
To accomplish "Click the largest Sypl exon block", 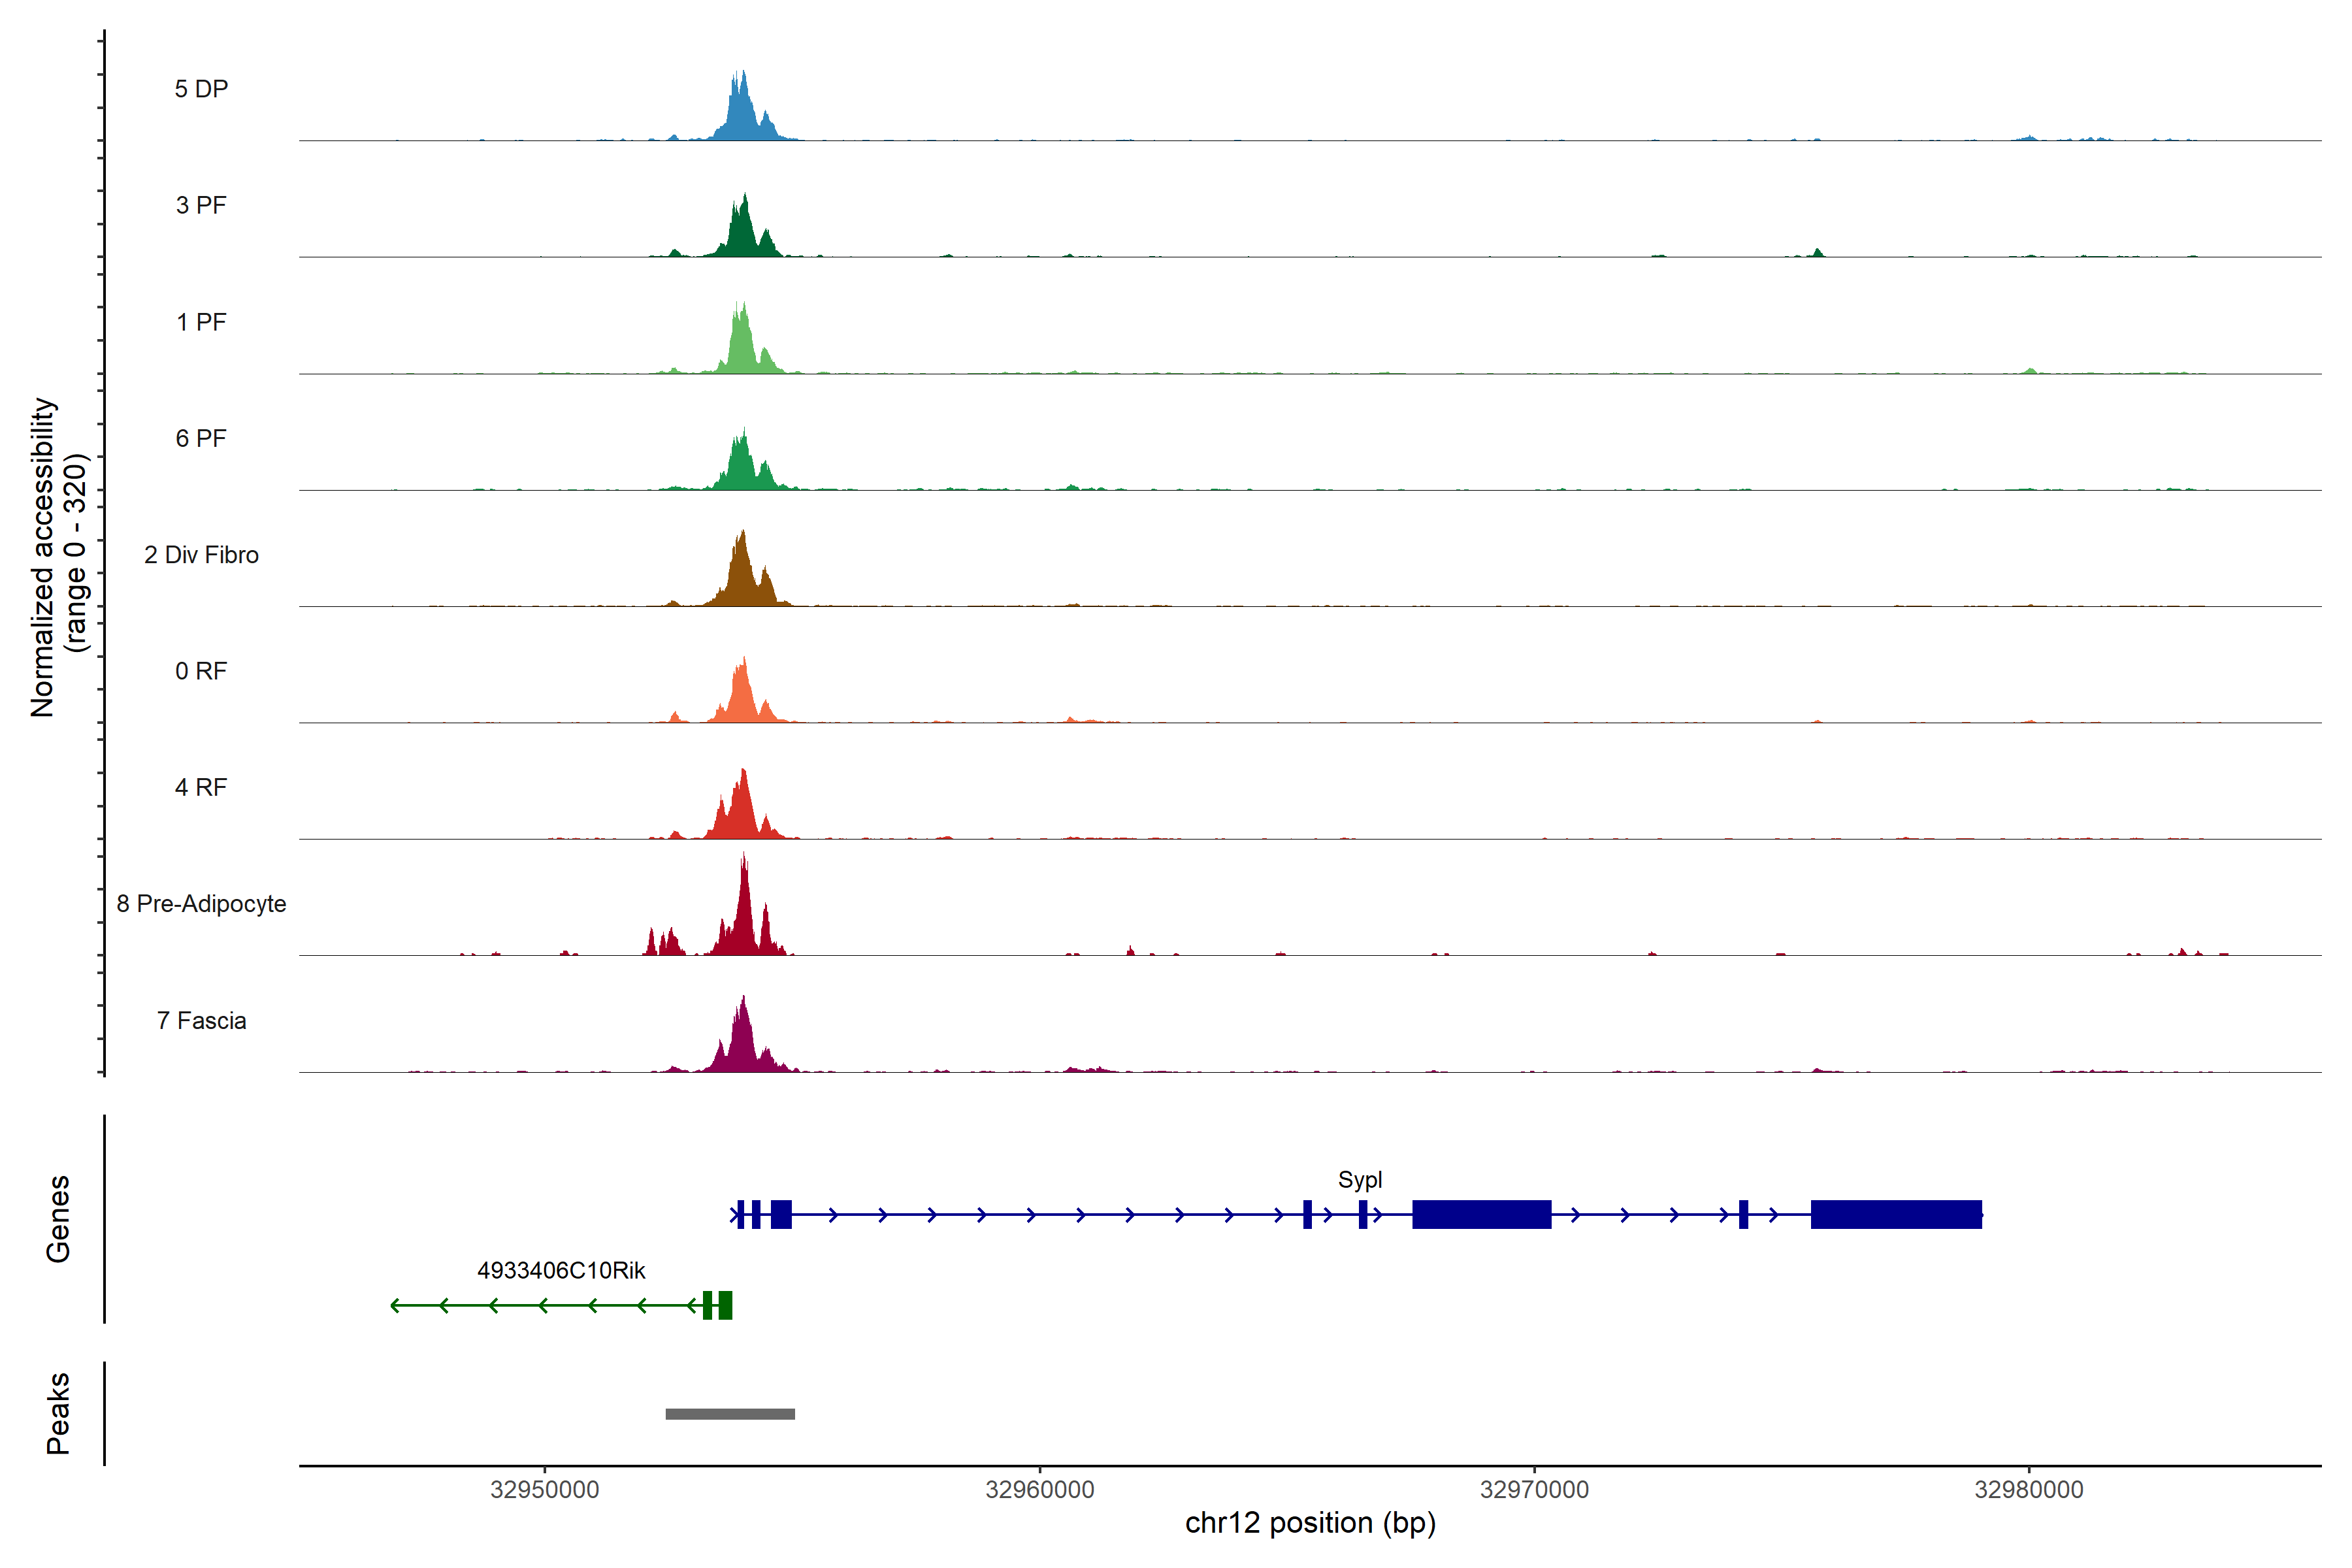I will [x=1895, y=1214].
